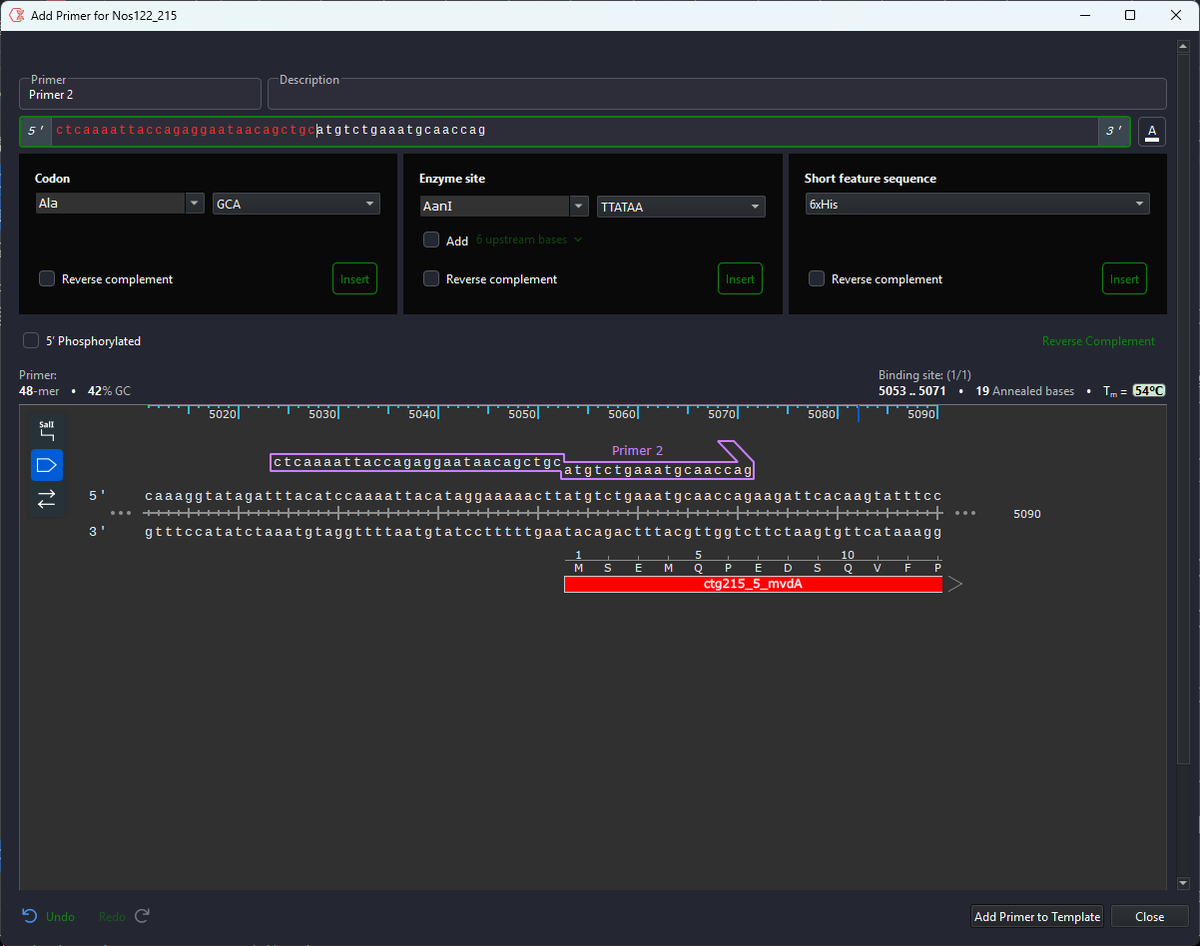1200x946 pixels.
Task: Click the vertical scrollbar down arrow
Action: coord(1183,883)
